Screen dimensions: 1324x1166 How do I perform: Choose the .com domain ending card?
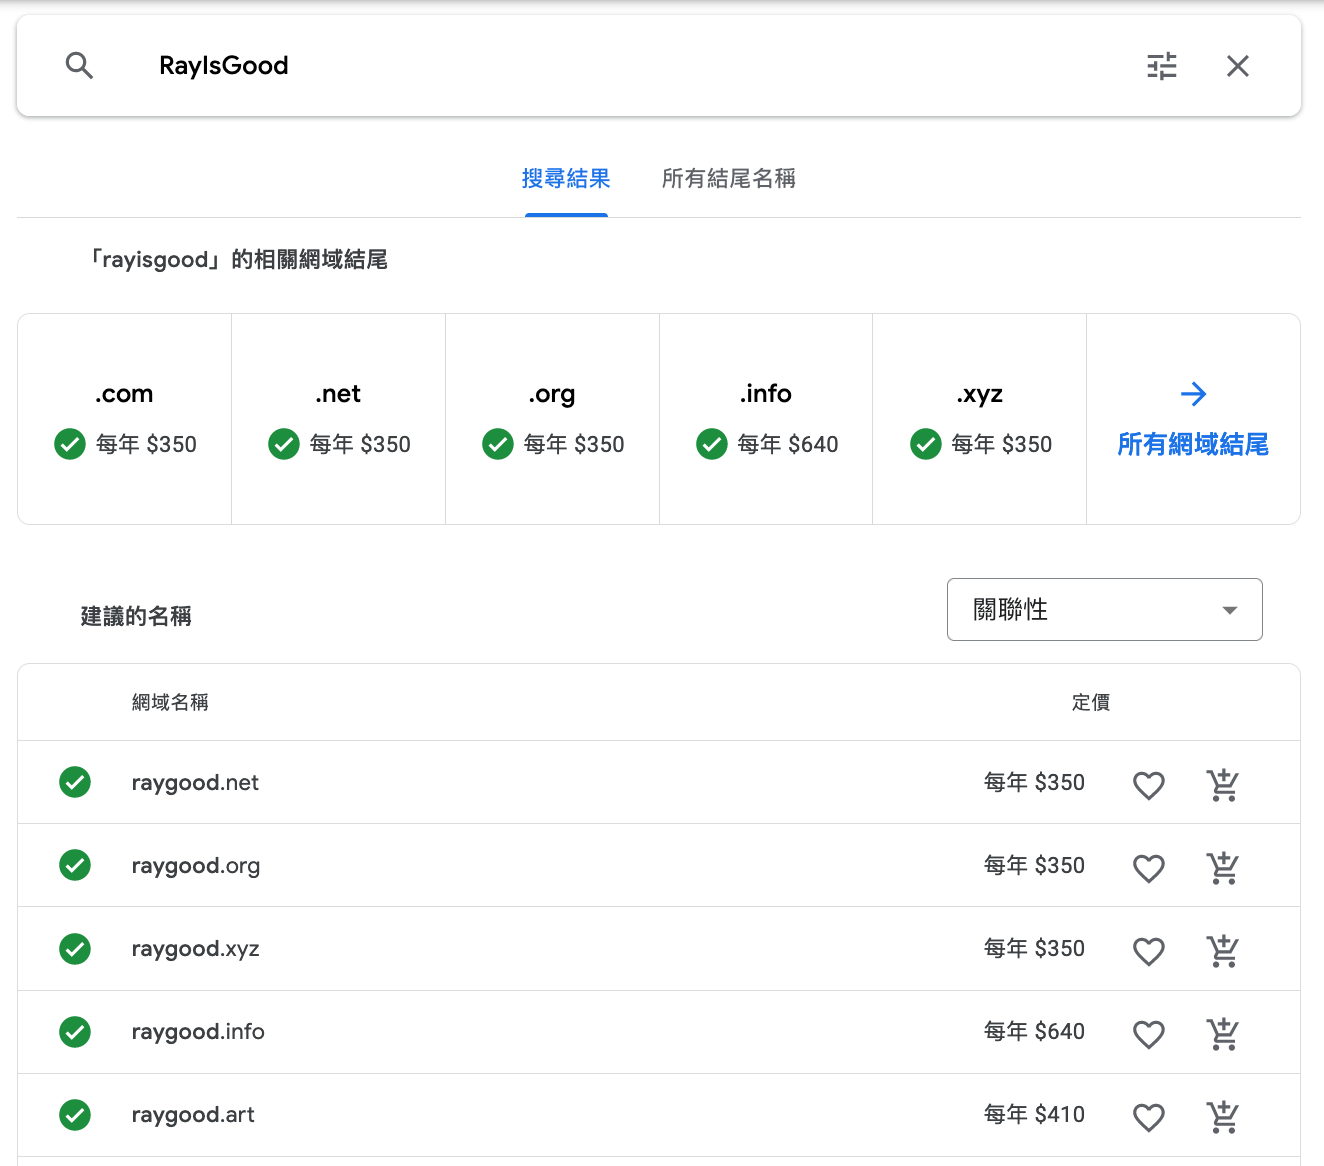pos(125,419)
